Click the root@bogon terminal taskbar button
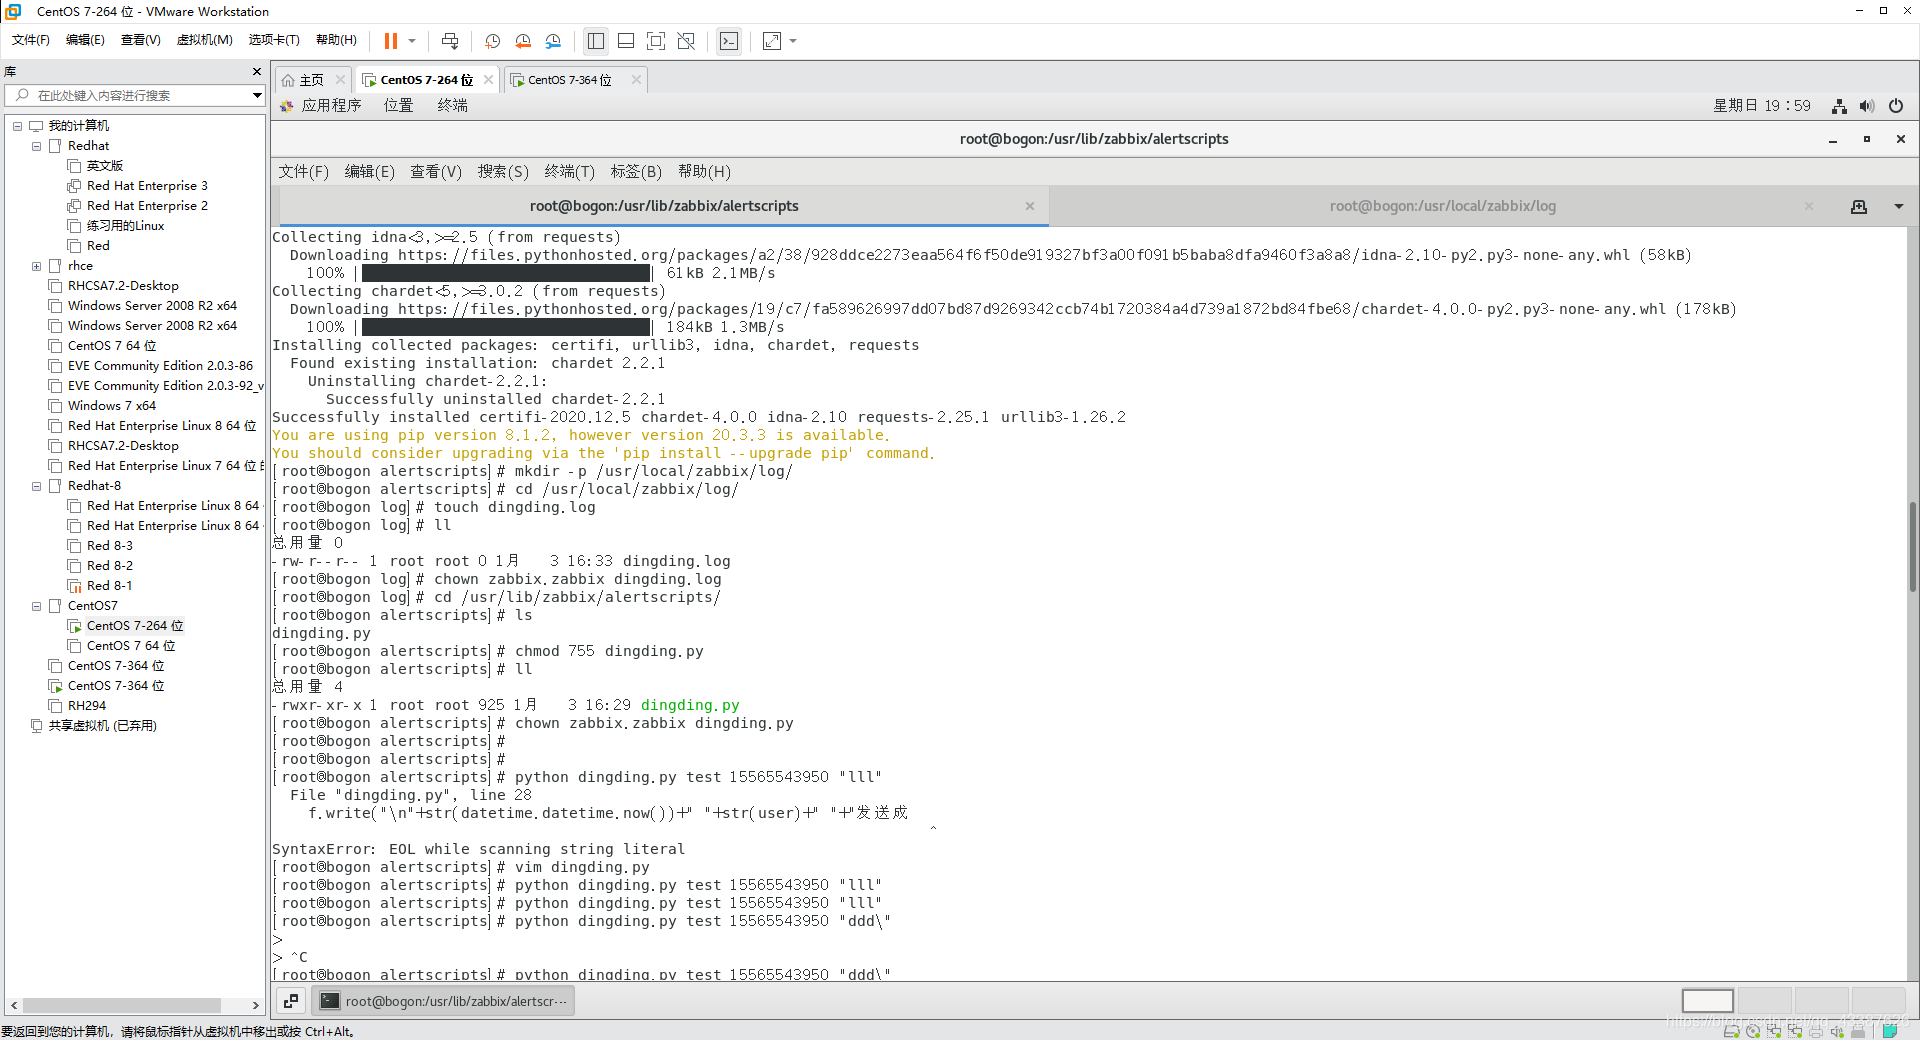1920x1040 pixels. coord(444,1001)
